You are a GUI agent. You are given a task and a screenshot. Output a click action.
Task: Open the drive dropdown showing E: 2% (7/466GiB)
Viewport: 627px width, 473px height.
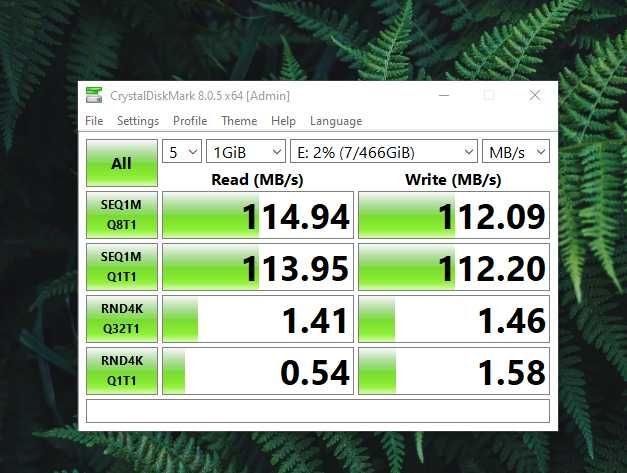pos(384,151)
